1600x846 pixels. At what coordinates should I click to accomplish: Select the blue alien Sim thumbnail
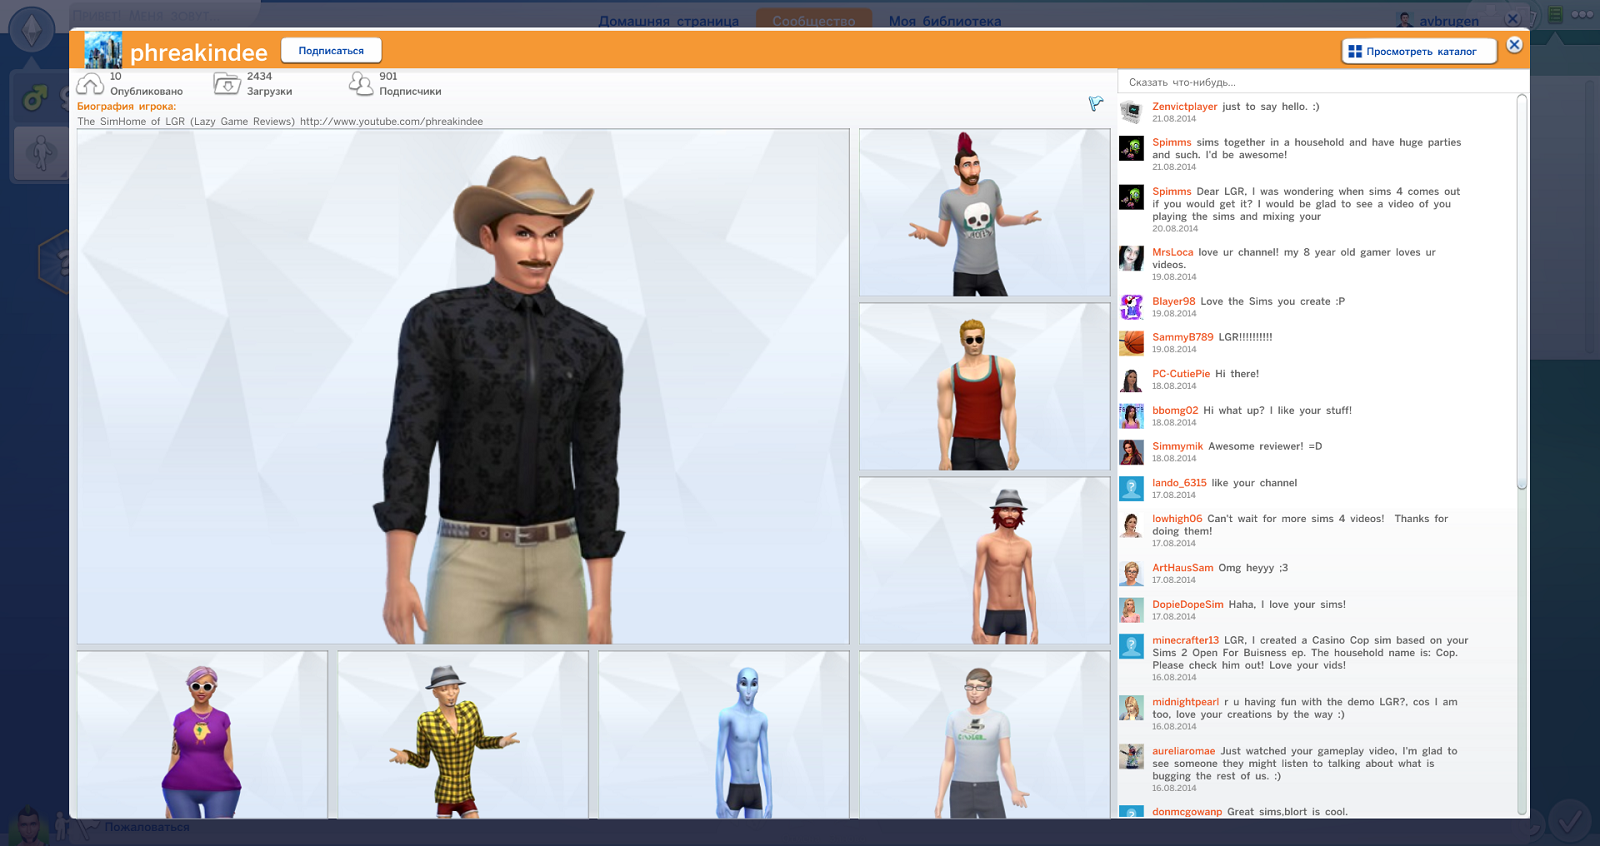723,735
